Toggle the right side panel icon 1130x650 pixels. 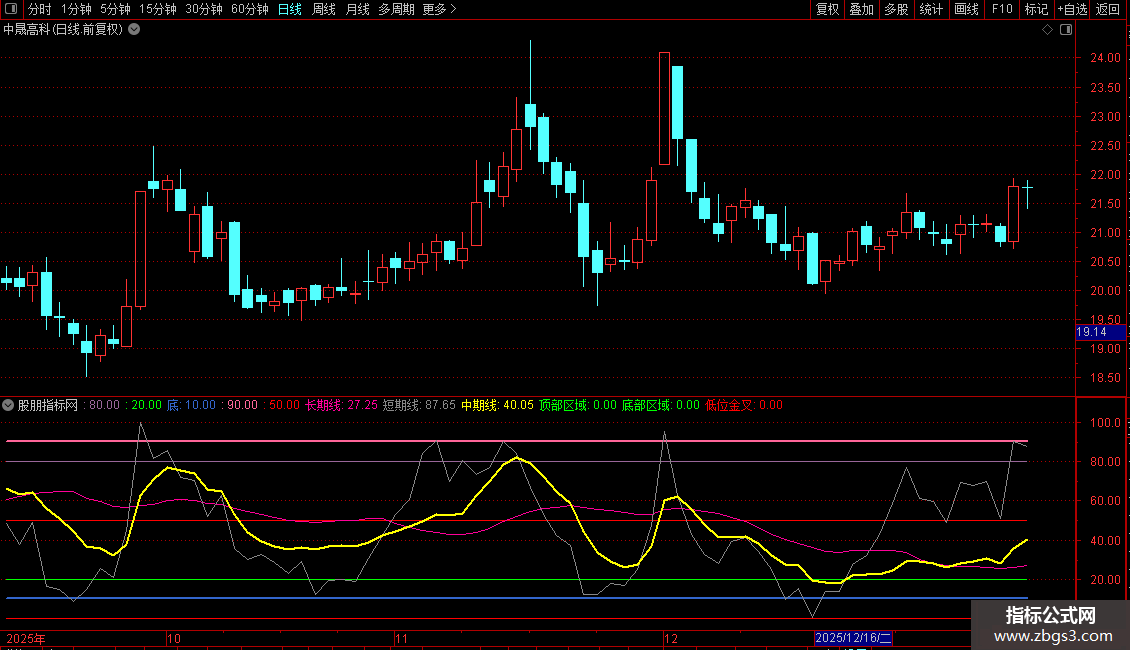point(1066,30)
